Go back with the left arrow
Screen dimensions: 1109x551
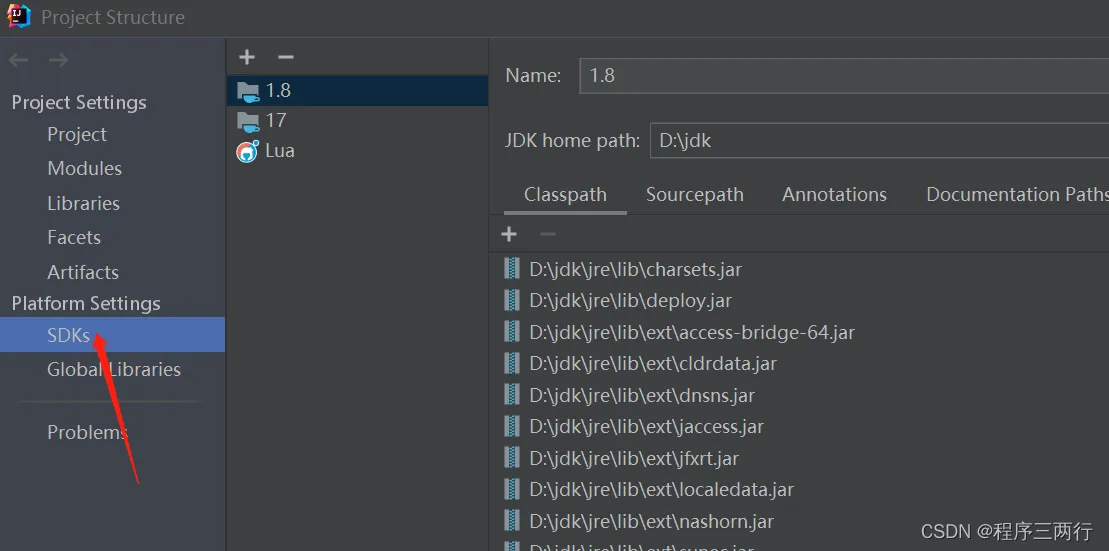(x=18, y=60)
